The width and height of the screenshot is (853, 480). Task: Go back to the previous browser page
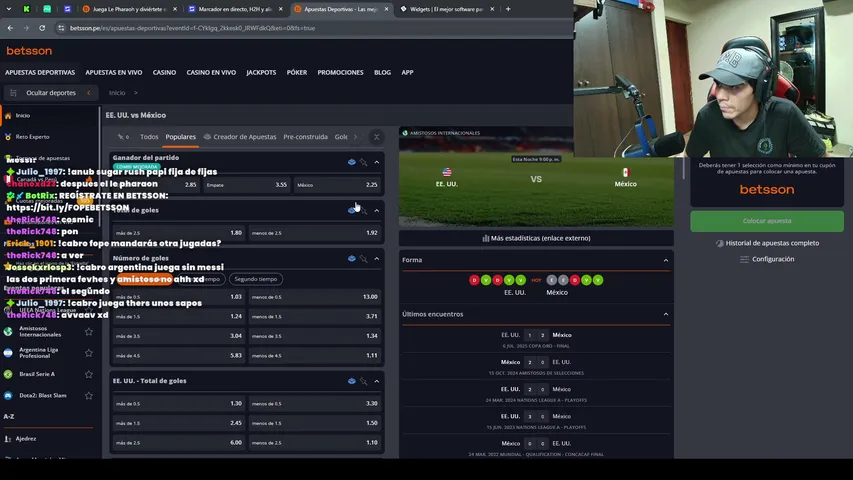pyautogui.click(x=10, y=28)
